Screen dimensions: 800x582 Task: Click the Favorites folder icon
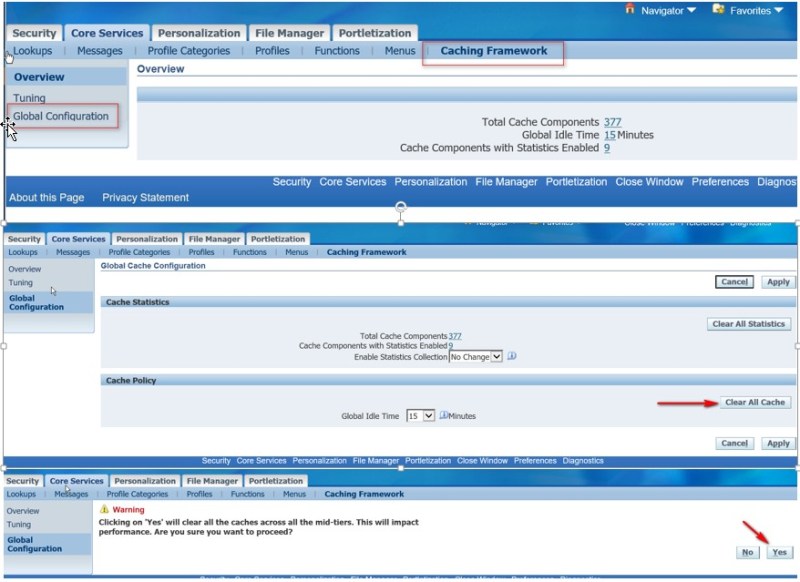click(718, 9)
